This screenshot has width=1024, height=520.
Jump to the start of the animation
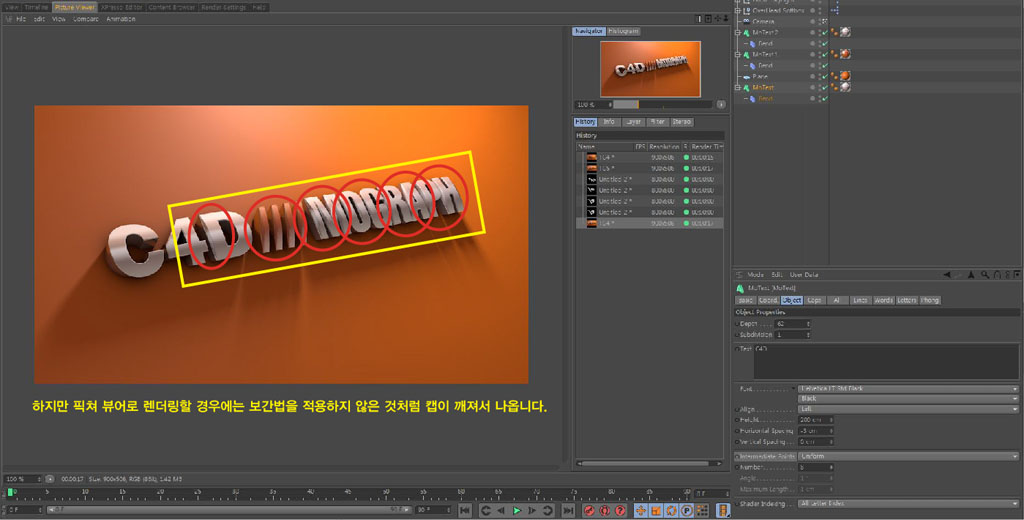(465, 510)
